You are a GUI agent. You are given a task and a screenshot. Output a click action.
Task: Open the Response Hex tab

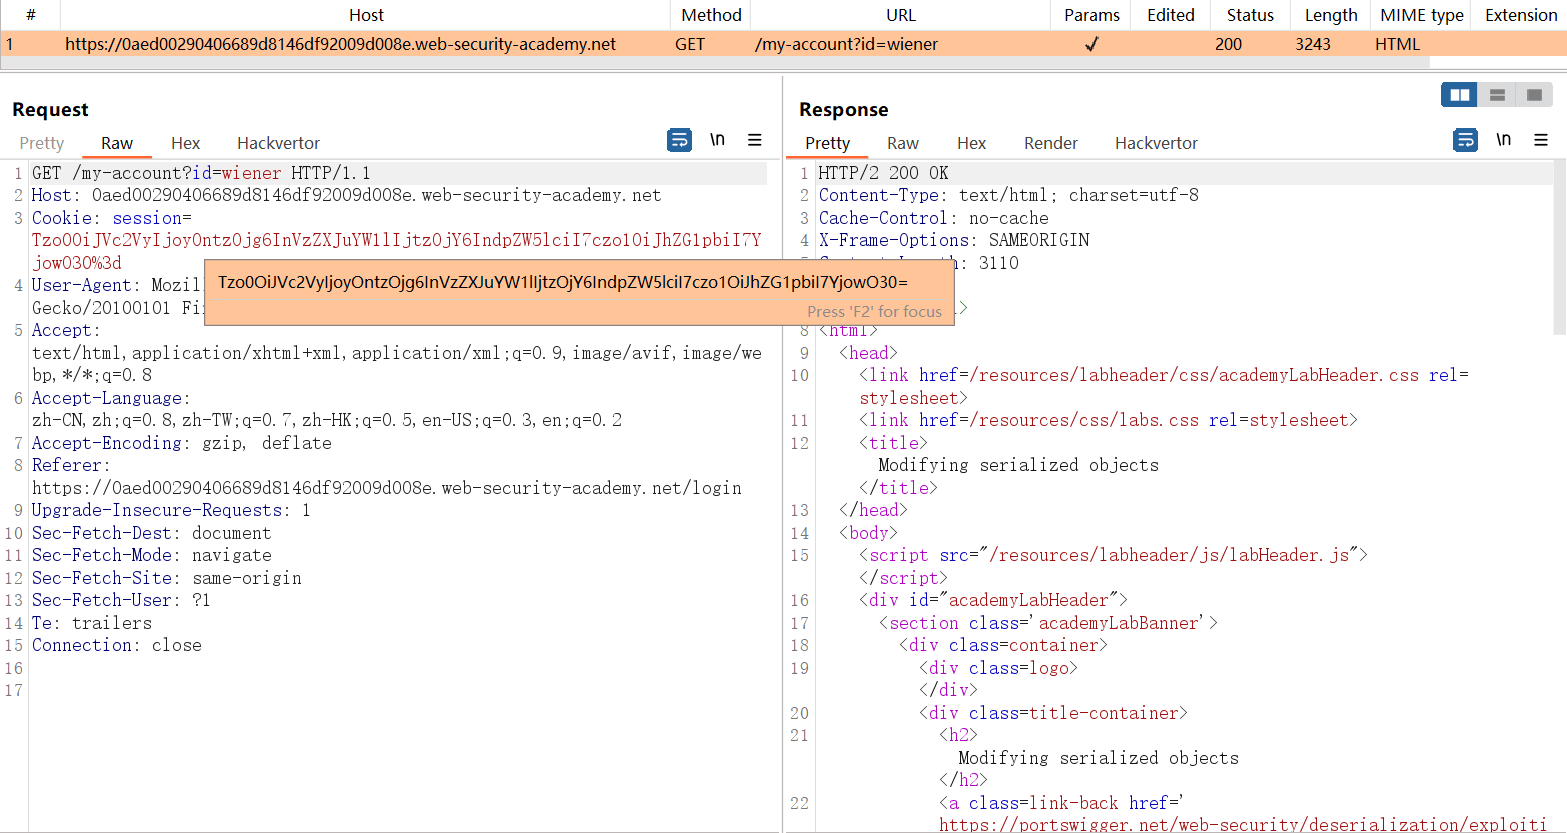pos(971,143)
